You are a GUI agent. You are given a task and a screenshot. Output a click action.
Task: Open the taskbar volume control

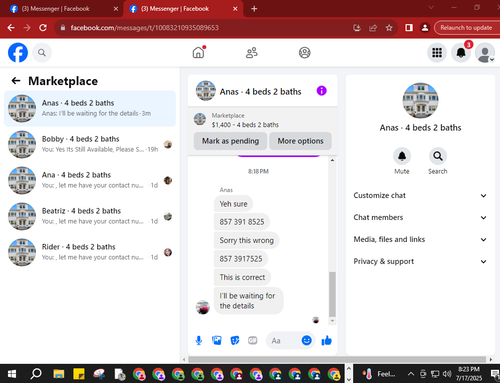point(447,374)
